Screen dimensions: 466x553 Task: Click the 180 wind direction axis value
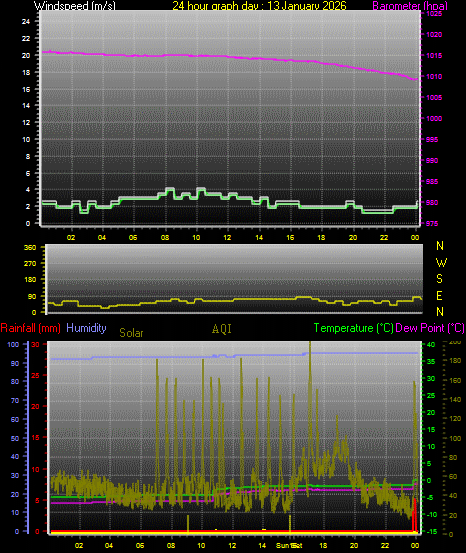[x=30, y=279]
